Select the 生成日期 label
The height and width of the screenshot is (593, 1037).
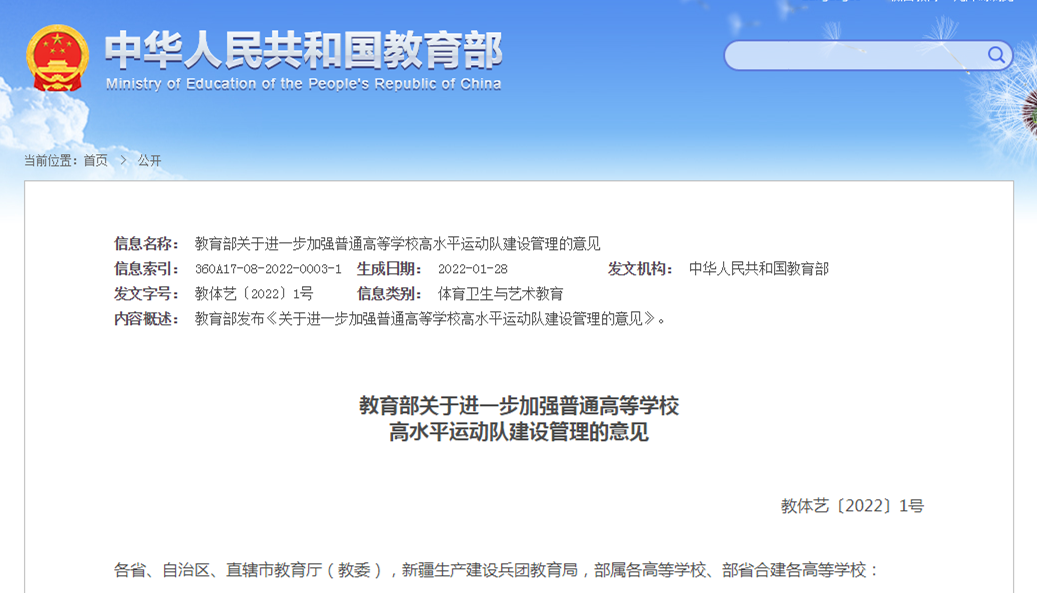pyautogui.click(x=389, y=269)
